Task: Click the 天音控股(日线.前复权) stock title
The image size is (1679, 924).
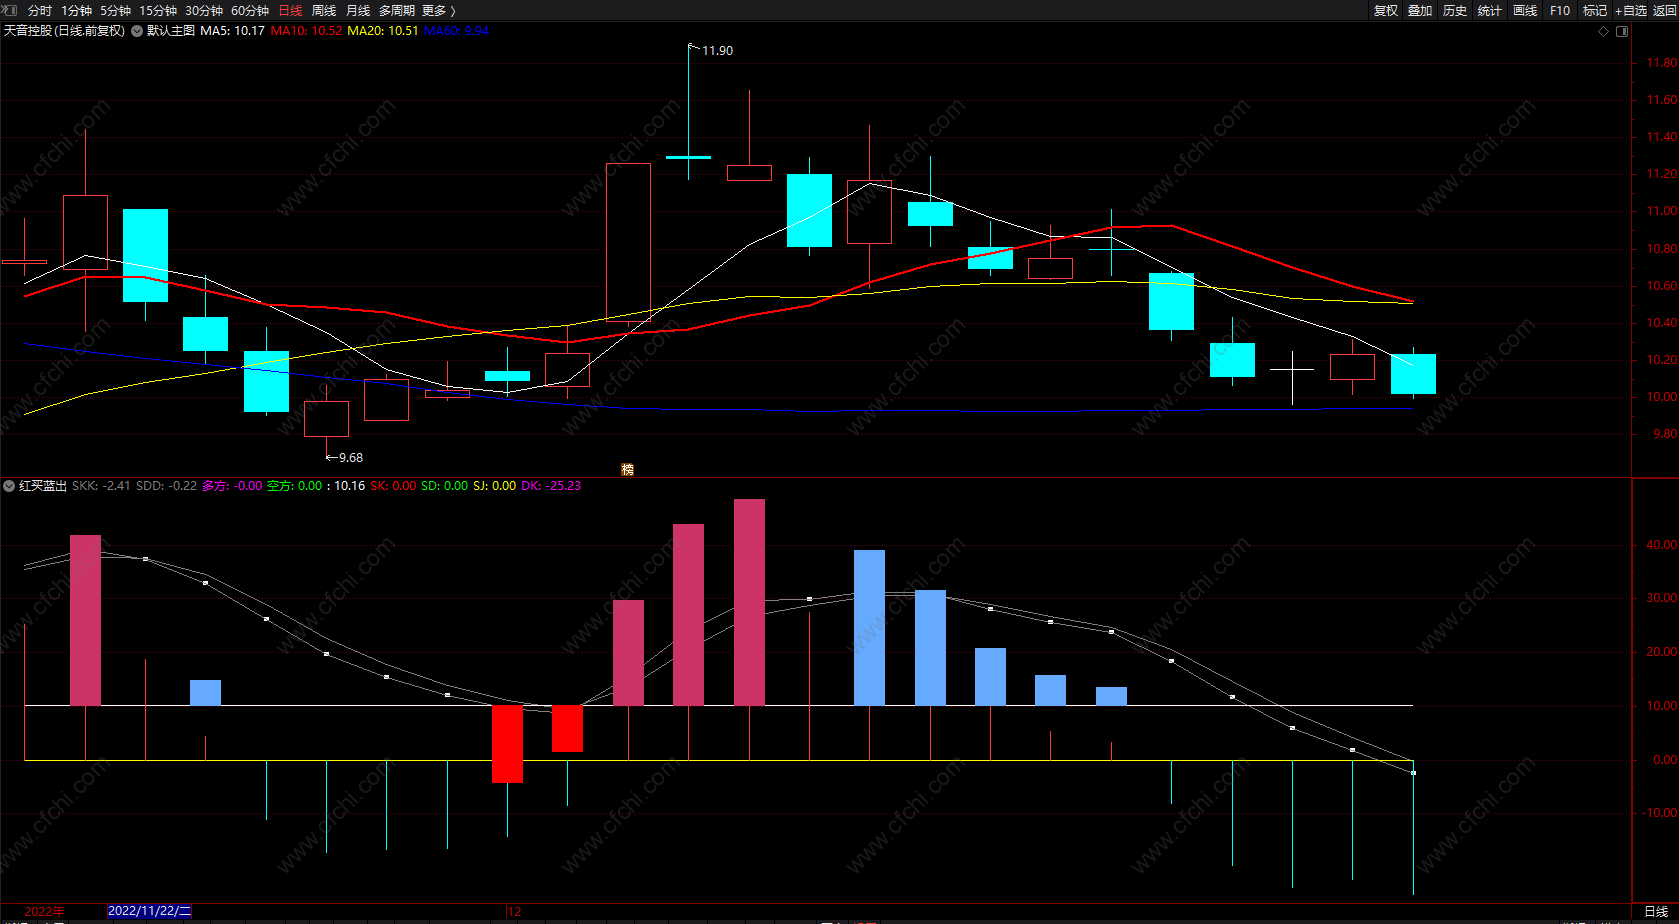Action: 64,31
